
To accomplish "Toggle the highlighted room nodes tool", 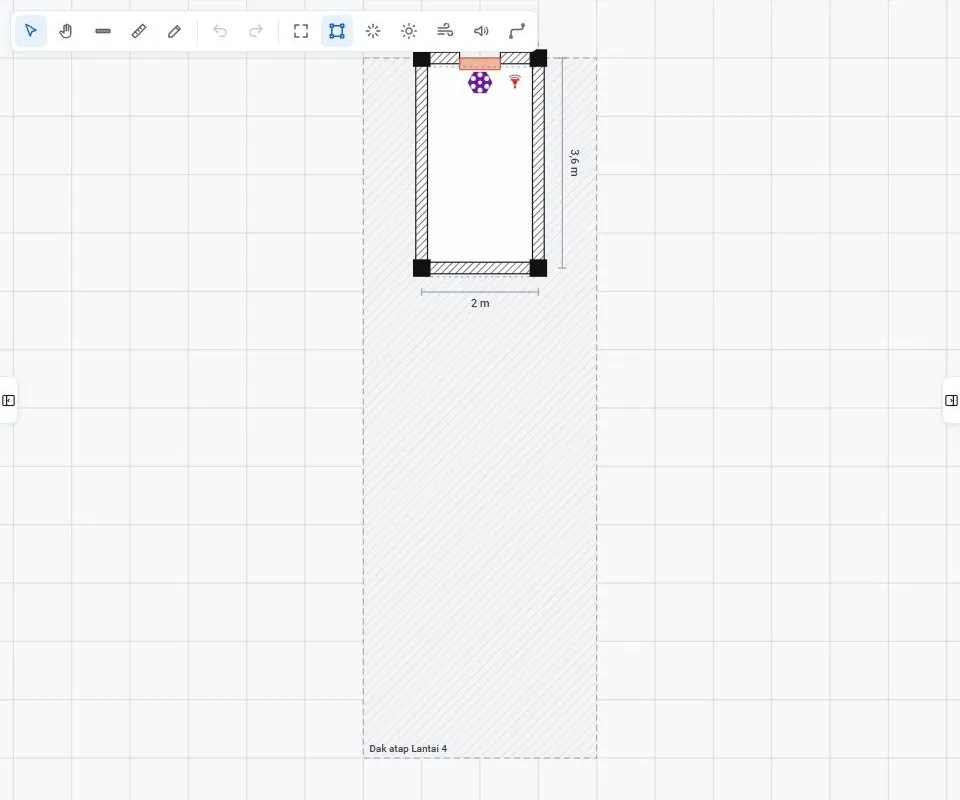I will (337, 31).
